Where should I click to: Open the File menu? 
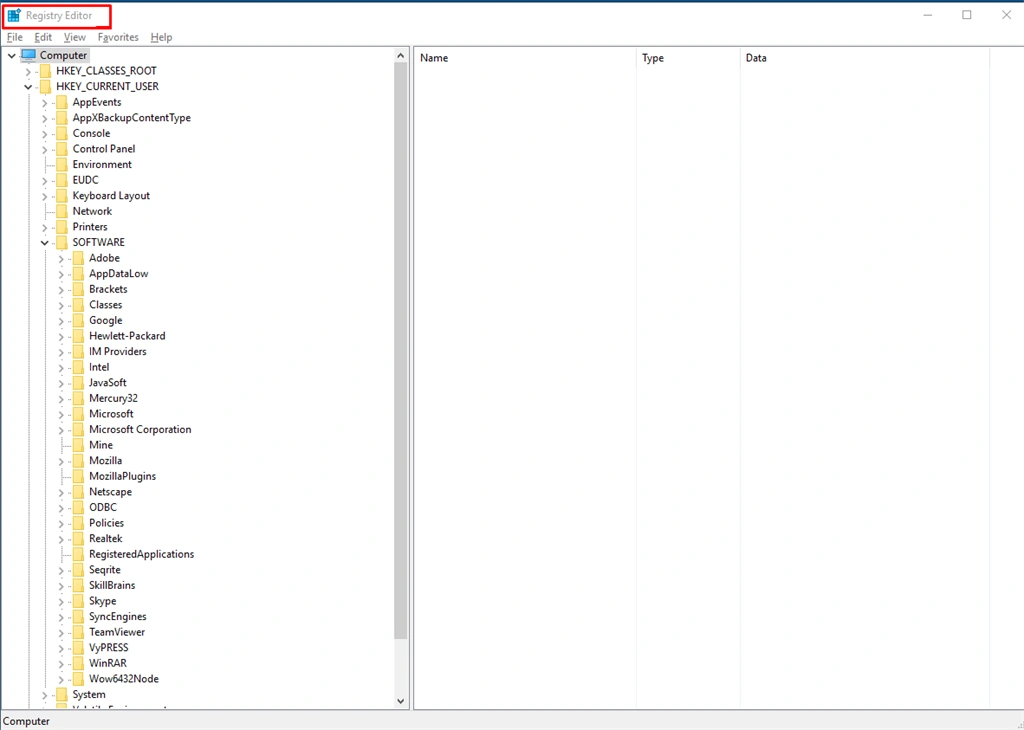tap(14, 37)
